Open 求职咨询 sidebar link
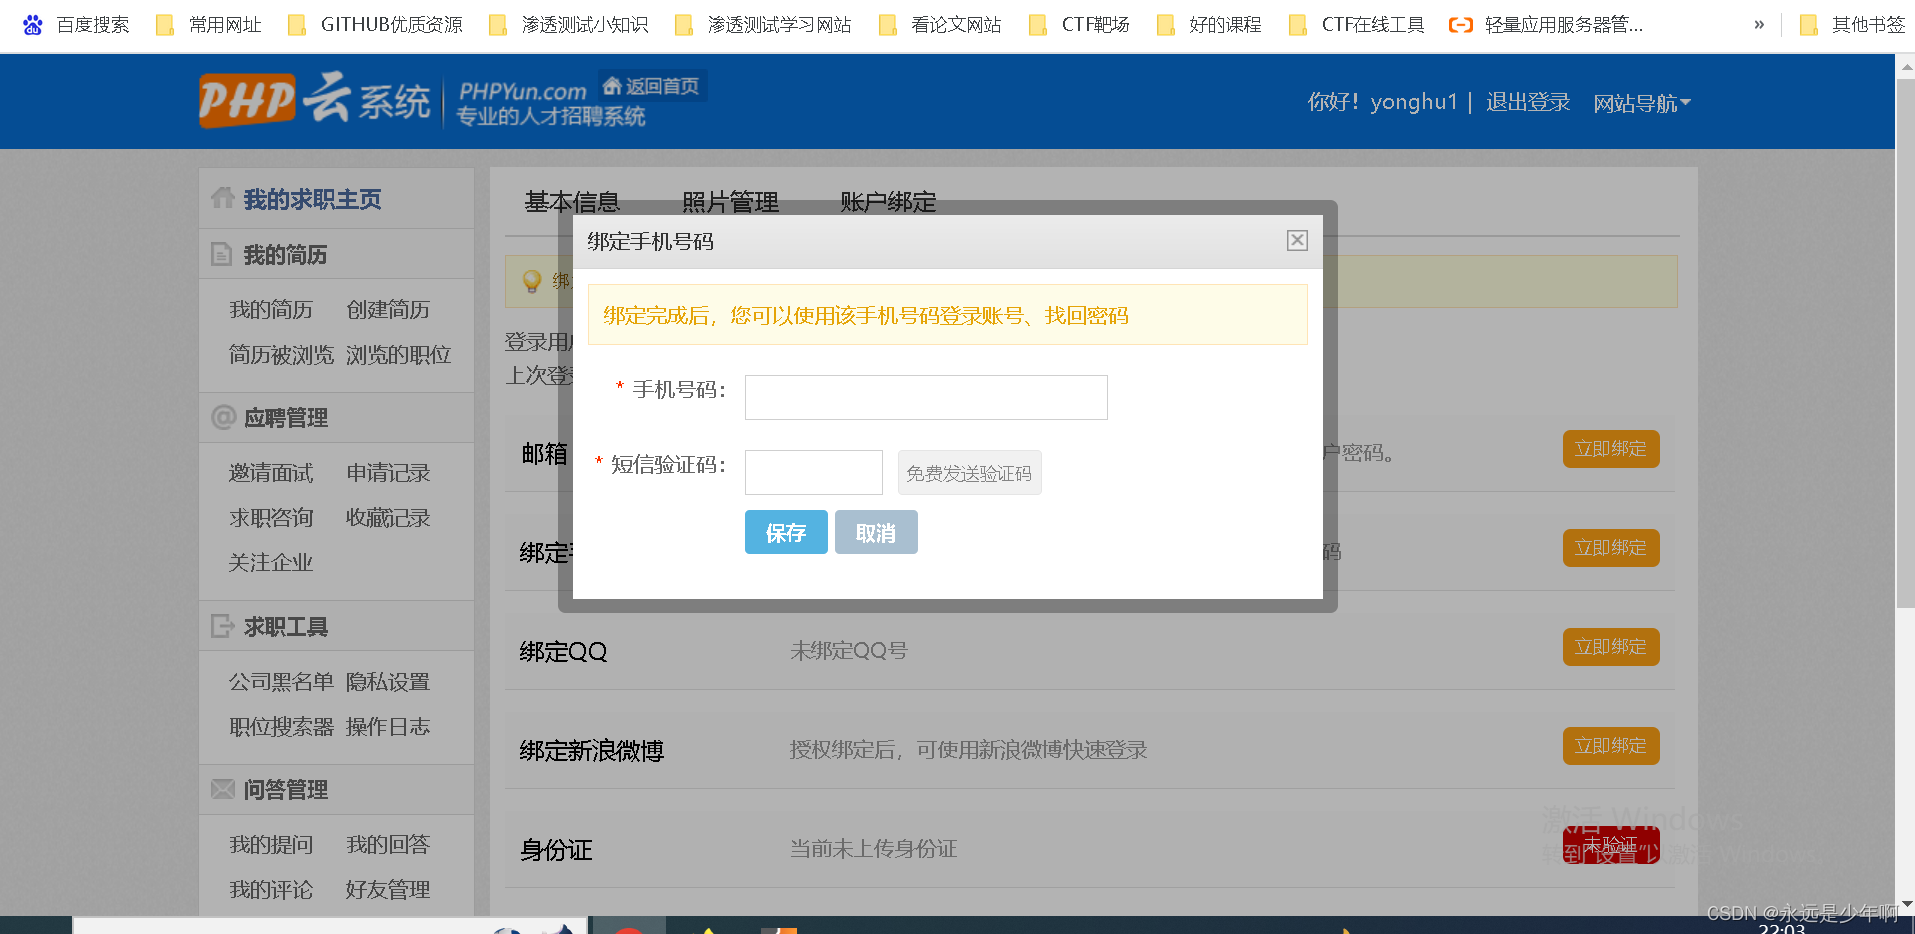The height and width of the screenshot is (934, 1915). (x=271, y=518)
